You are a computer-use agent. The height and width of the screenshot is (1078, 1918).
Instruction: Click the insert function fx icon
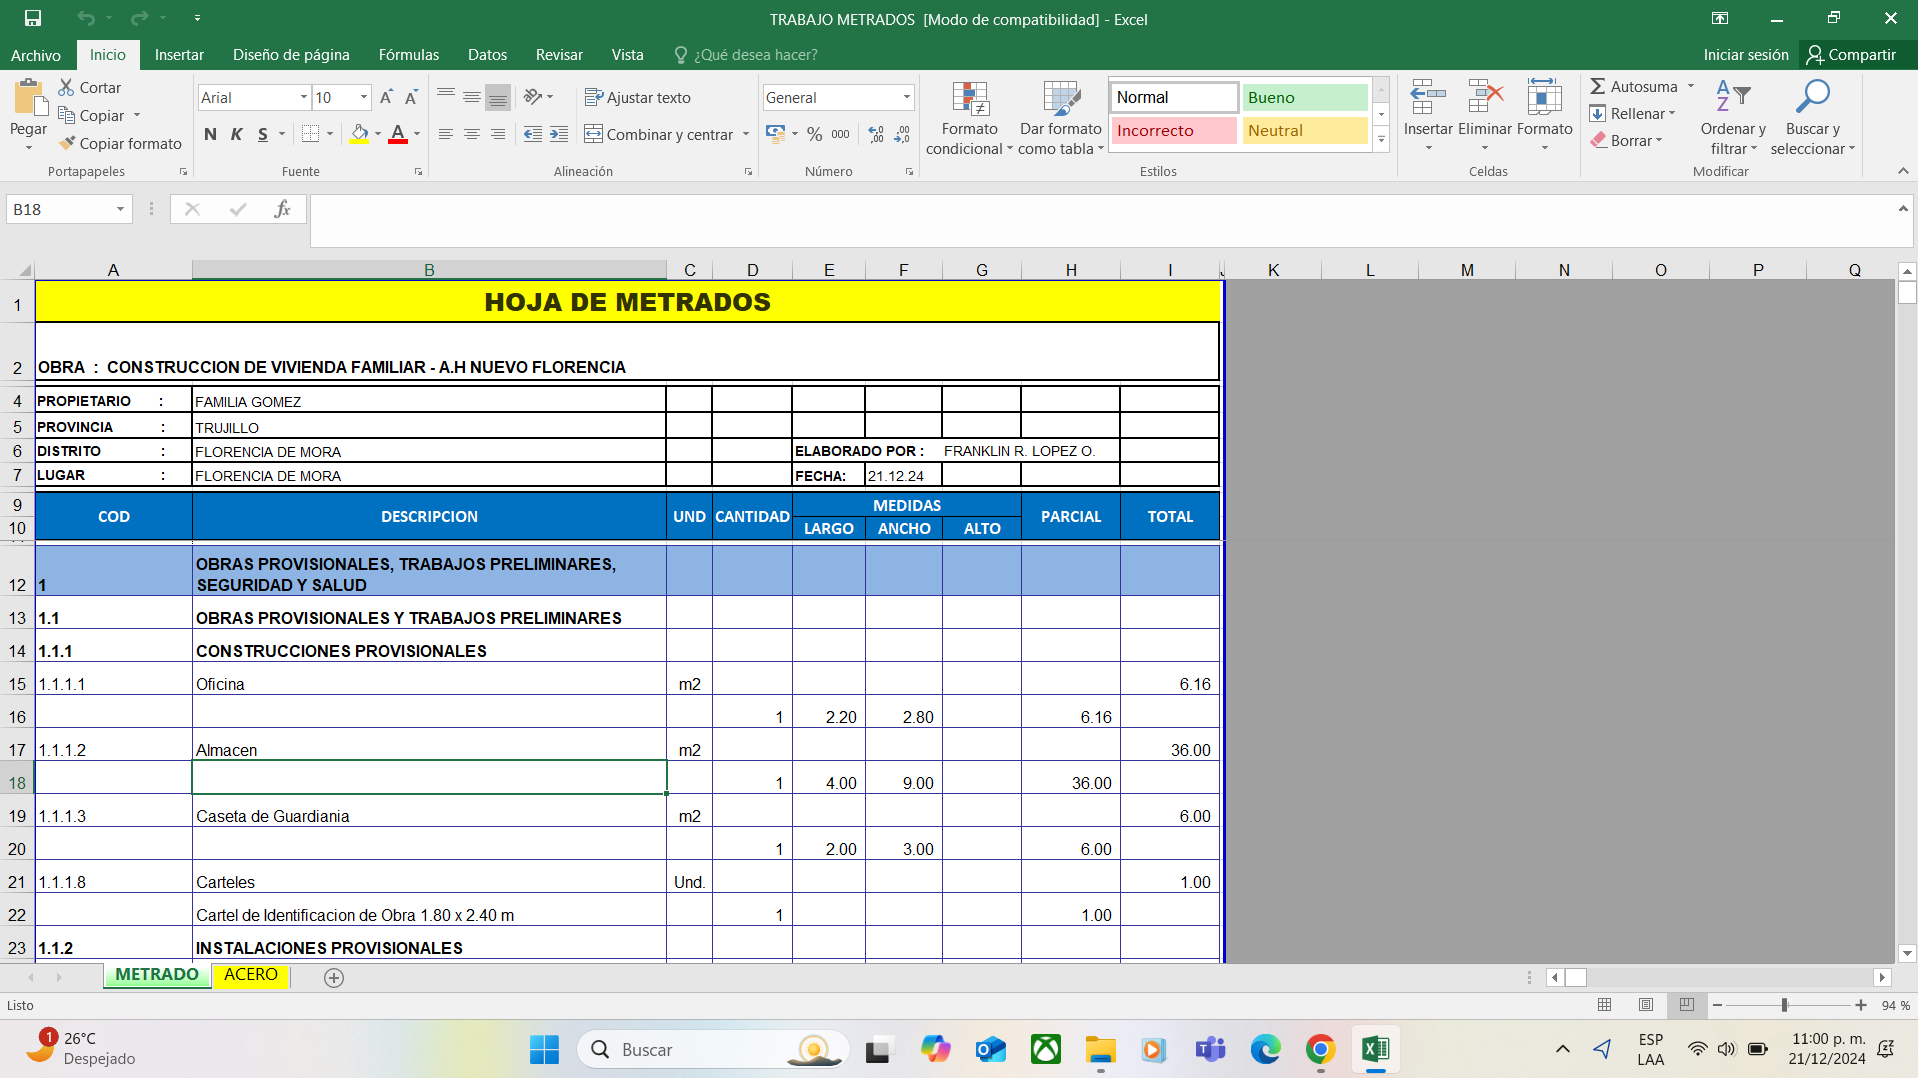[x=283, y=209]
